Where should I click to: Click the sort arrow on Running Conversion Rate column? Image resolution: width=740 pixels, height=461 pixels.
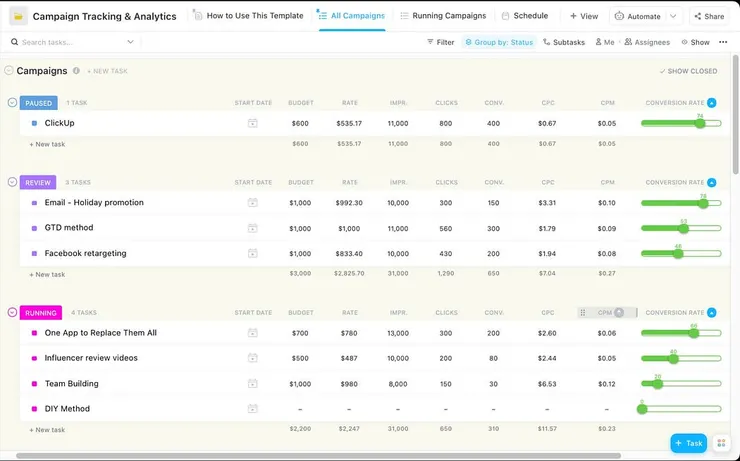pos(712,313)
